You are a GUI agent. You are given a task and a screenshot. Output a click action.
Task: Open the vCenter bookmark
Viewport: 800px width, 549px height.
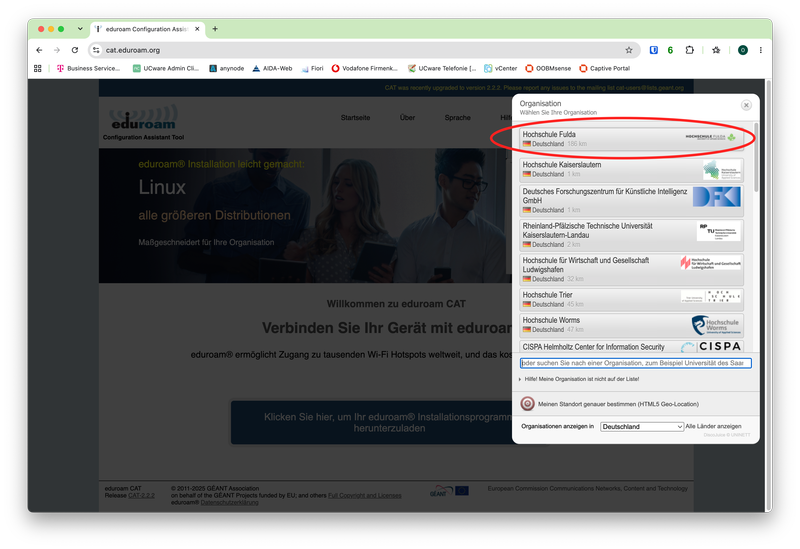[x=501, y=68]
